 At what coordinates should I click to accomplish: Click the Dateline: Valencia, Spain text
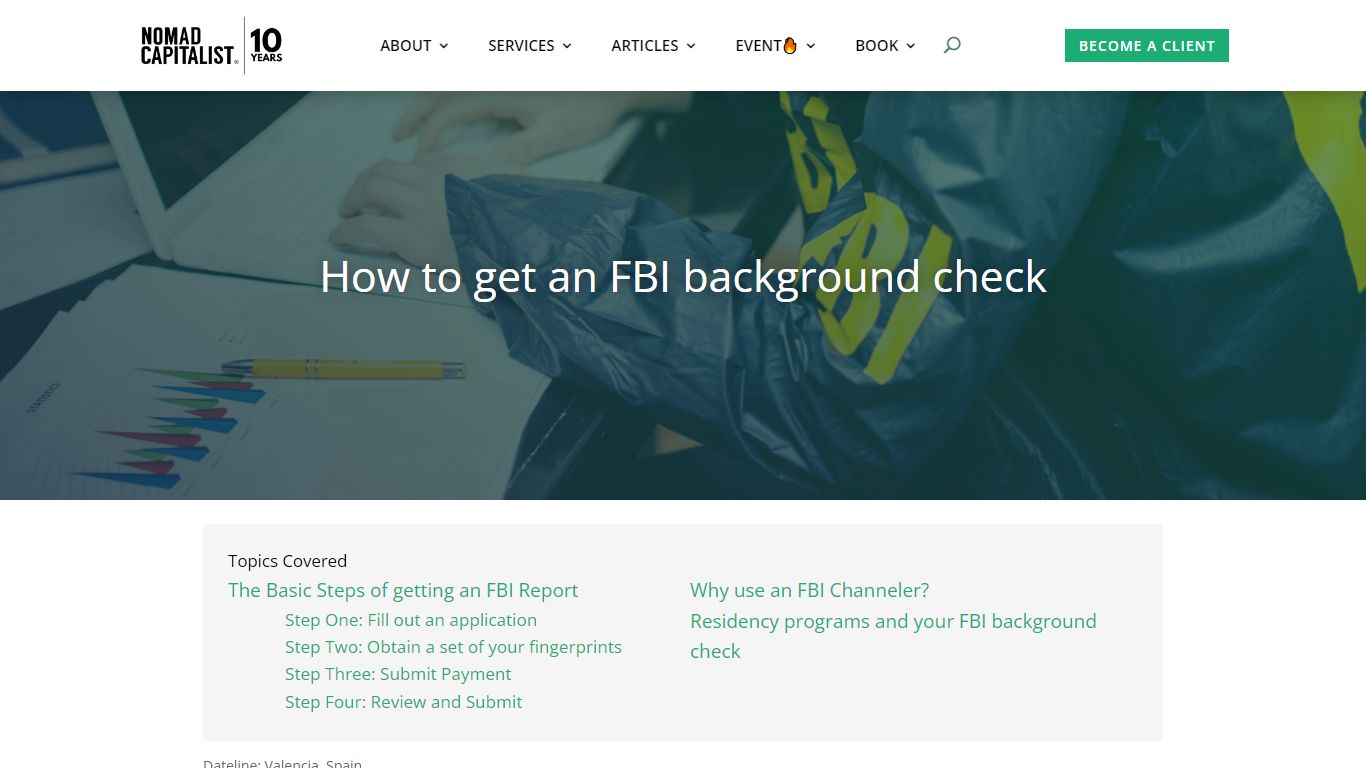282,763
